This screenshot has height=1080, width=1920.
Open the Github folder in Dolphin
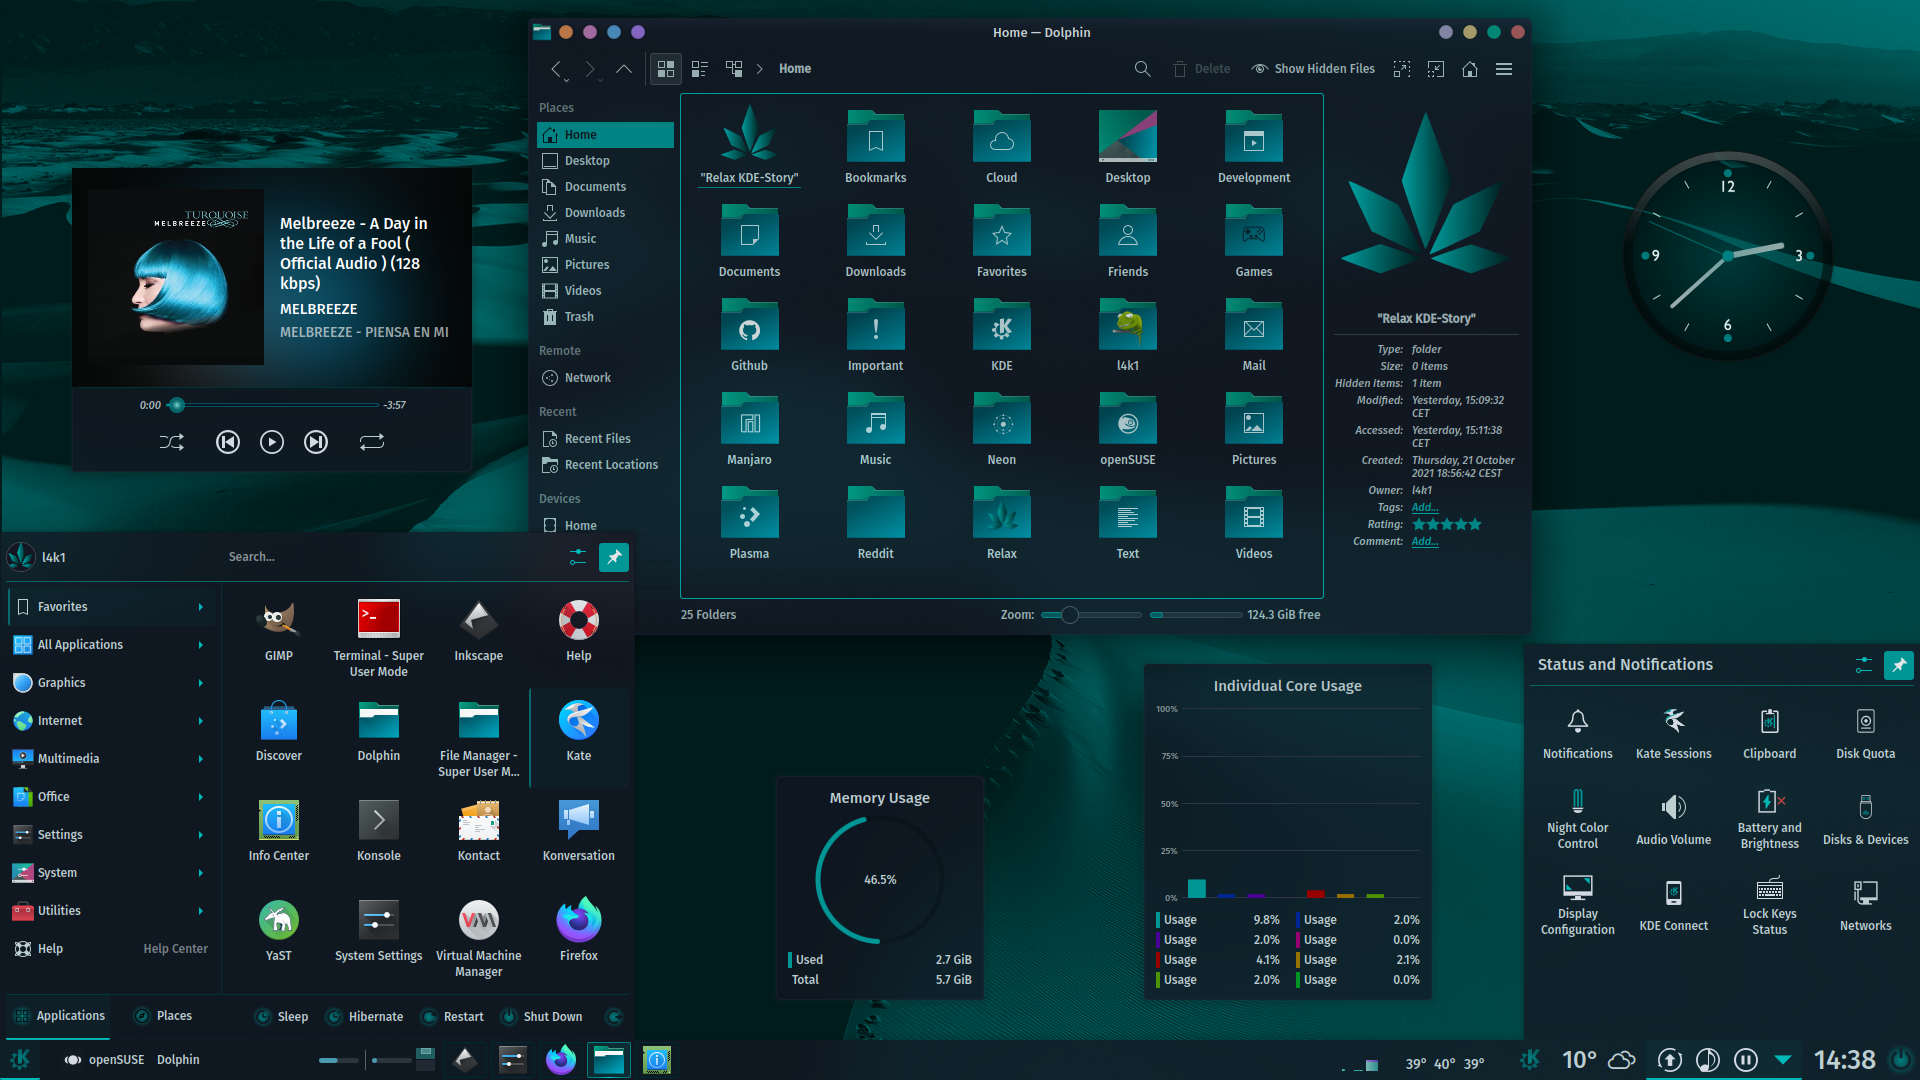[x=749, y=336]
